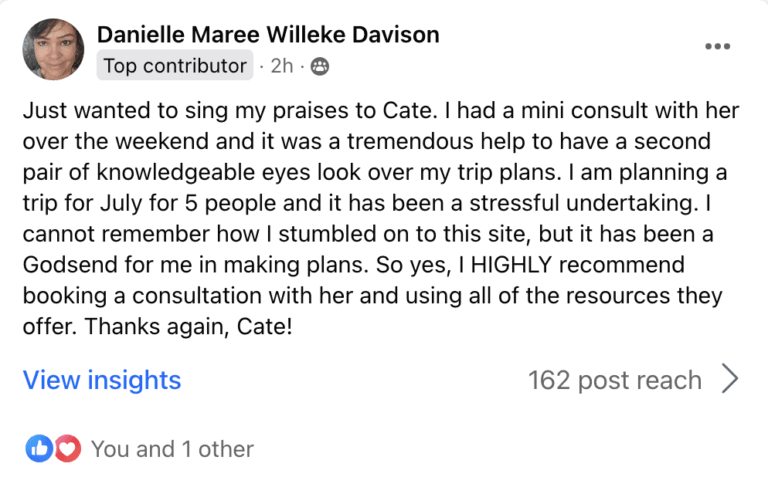Viewport: 768px width, 477px height.
Task: Show who reacted via 'You and 1 other'
Action: point(172,450)
